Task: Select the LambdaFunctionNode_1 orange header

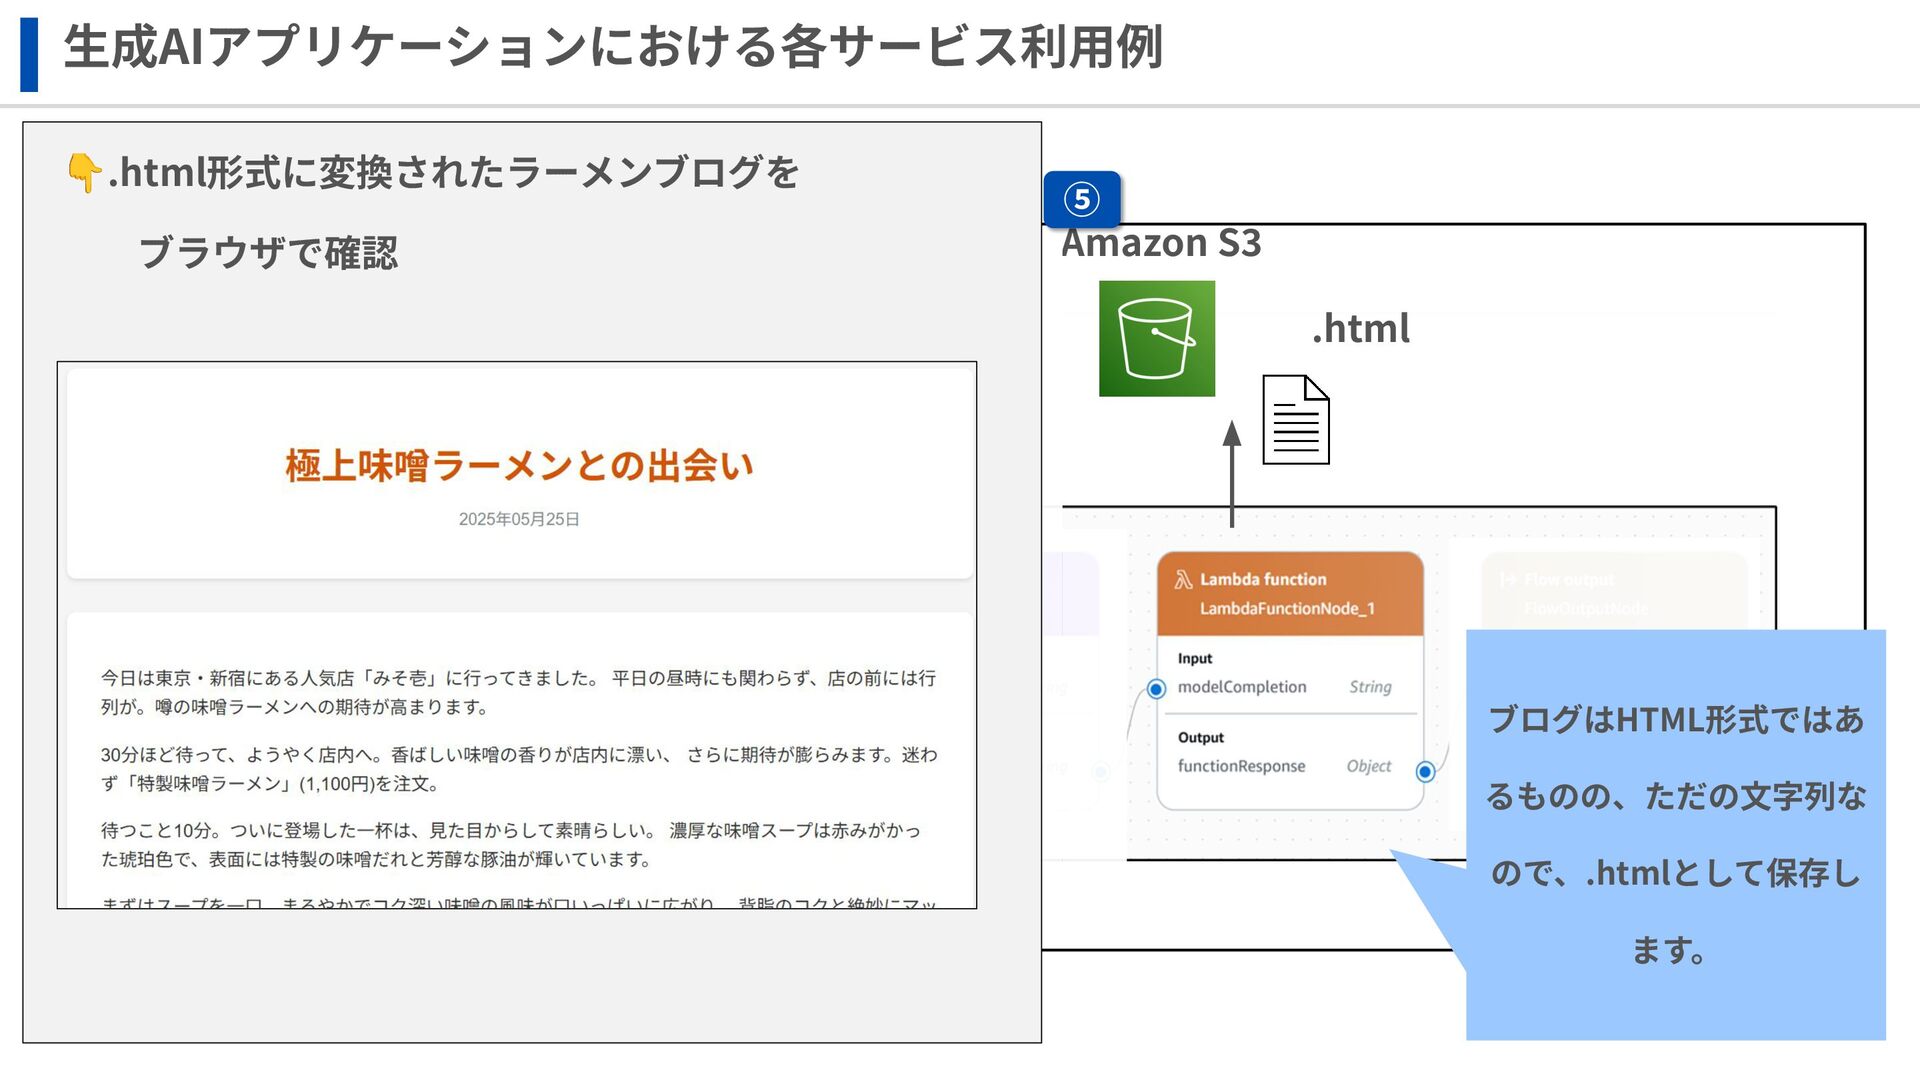Action: 1290,594
